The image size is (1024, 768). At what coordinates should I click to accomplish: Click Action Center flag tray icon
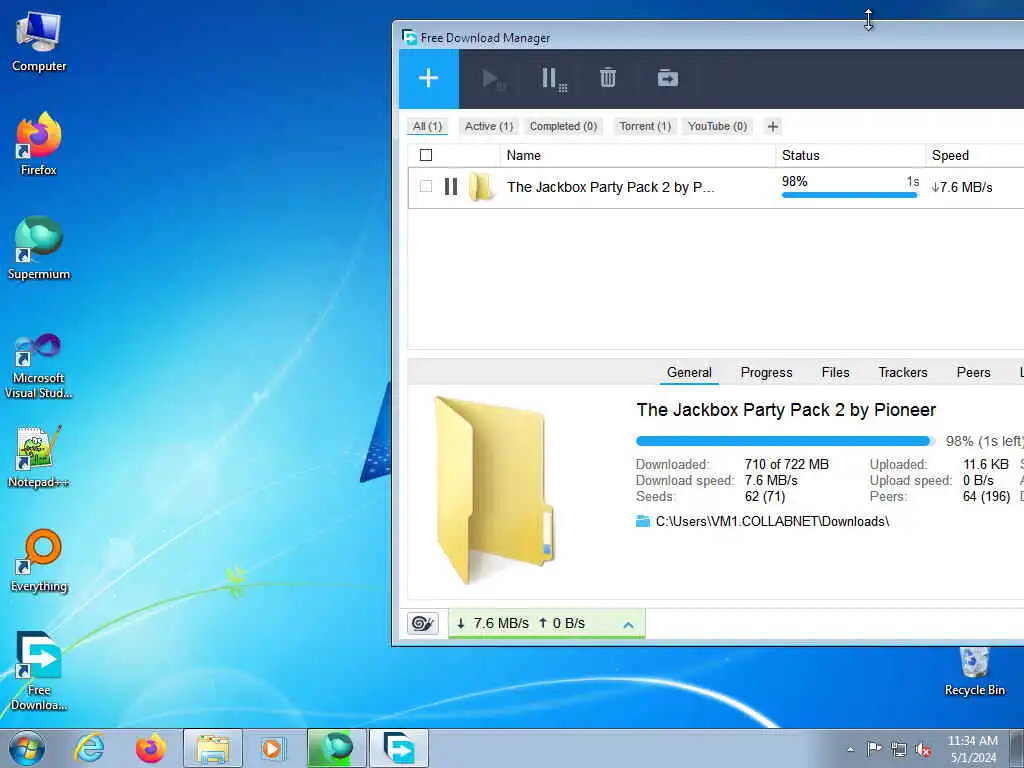(x=874, y=749)
